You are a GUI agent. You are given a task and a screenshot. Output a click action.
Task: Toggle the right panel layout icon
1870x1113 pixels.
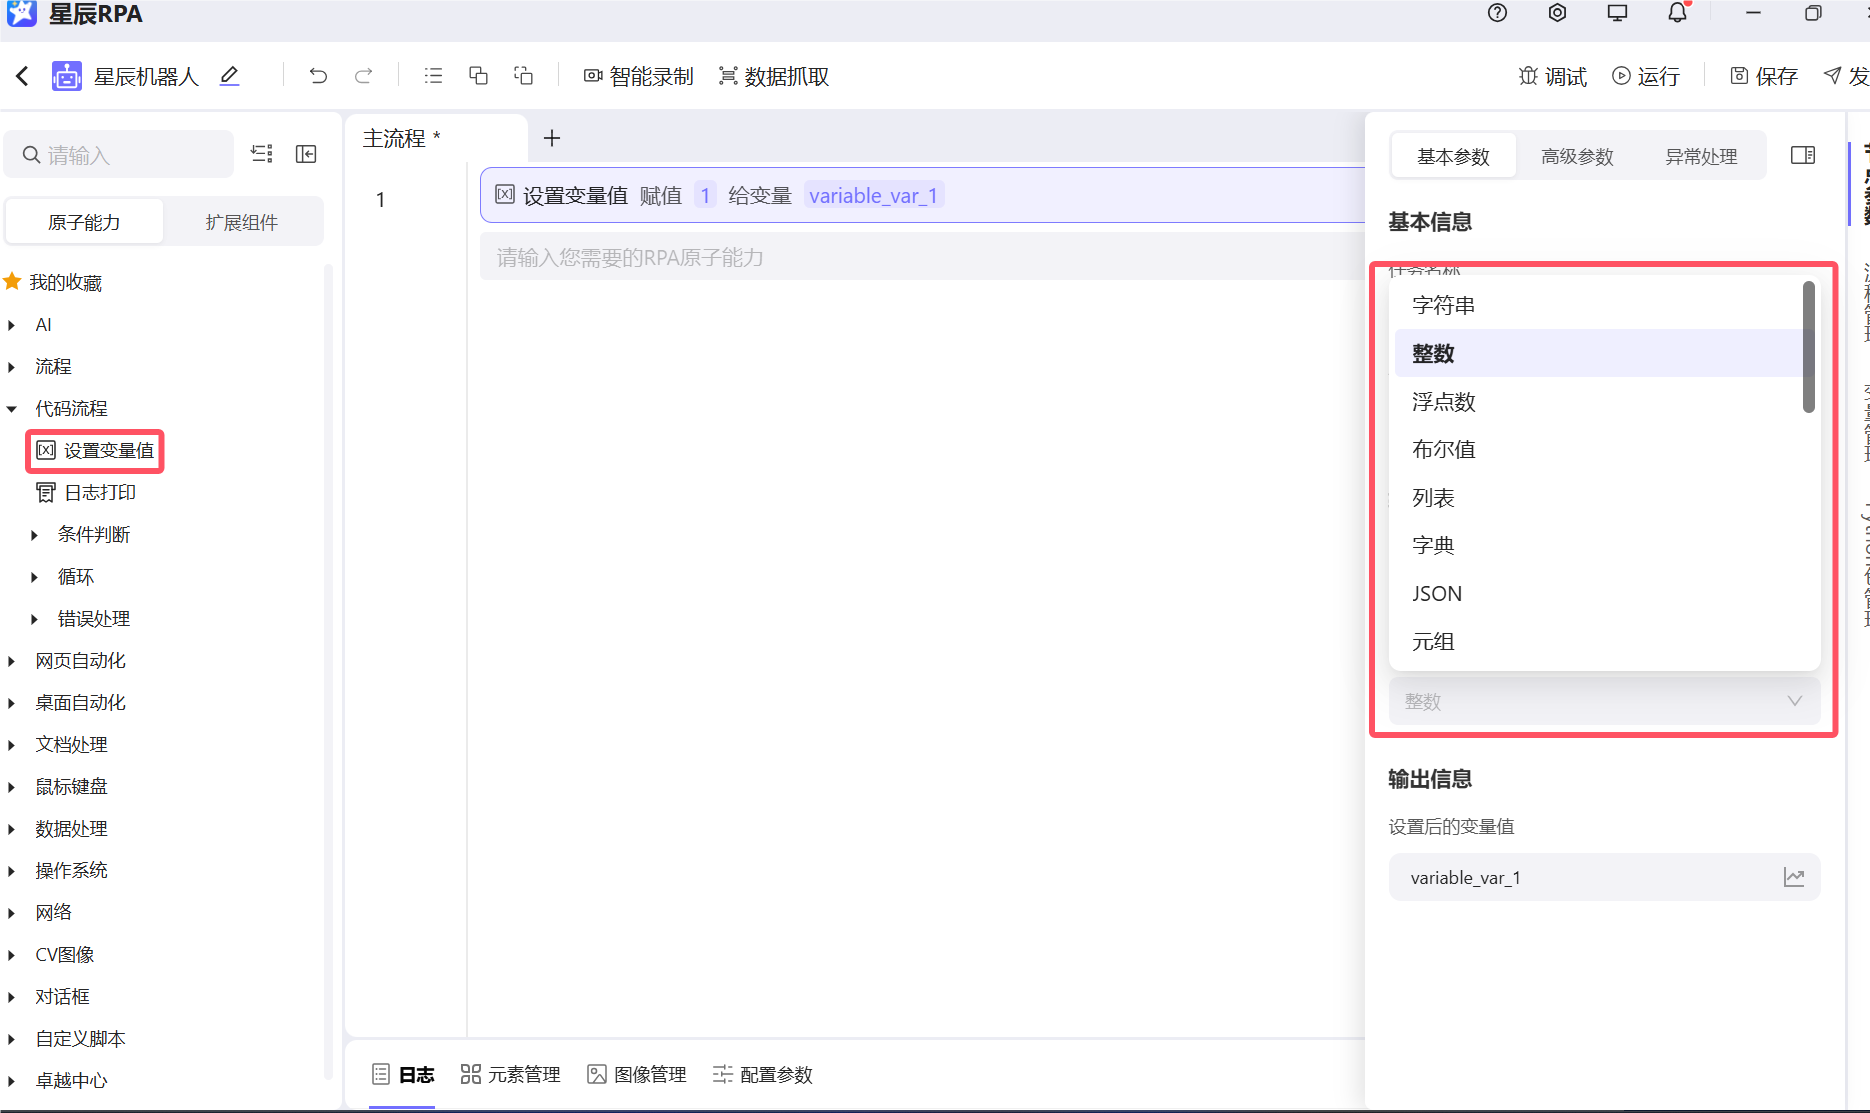pyautogui.click(x=1803, y=155)
